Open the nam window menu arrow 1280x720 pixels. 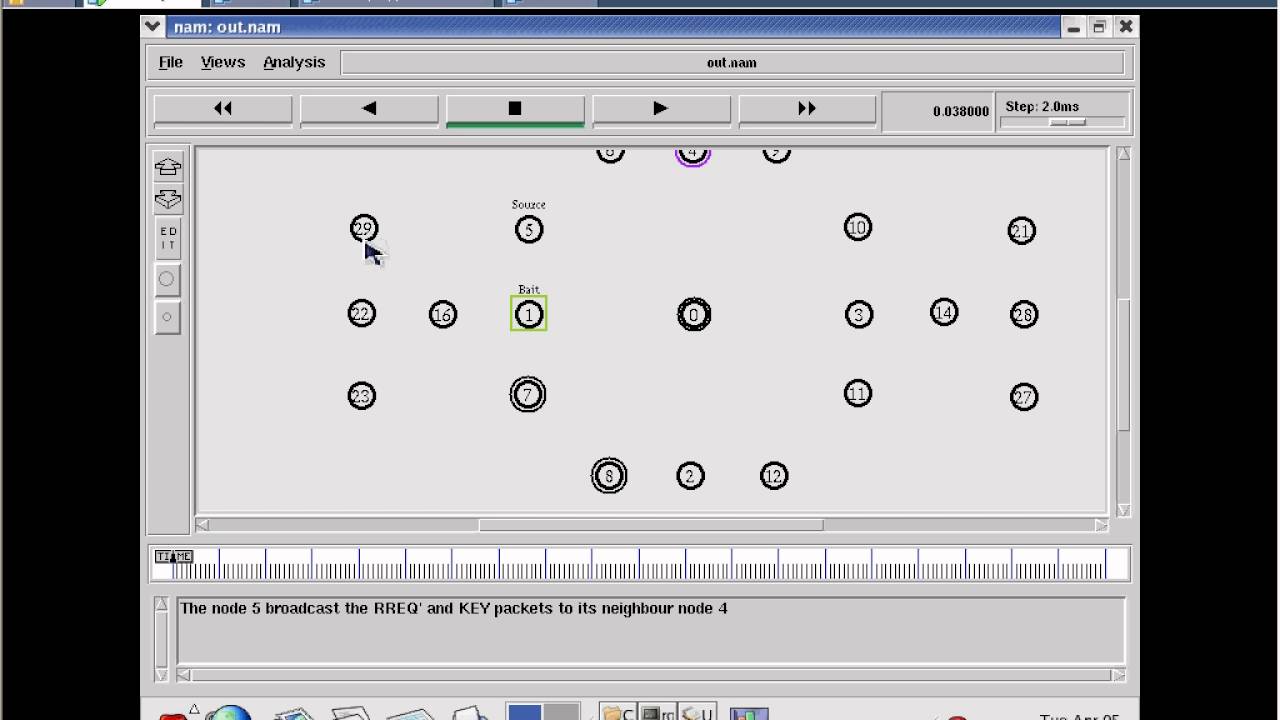(x=151, y=27)
